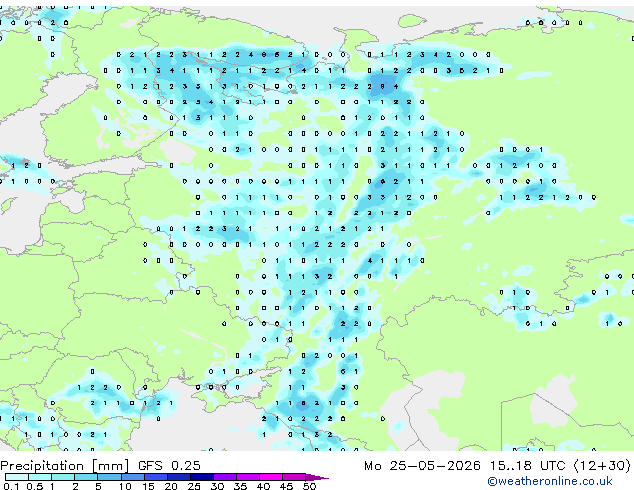Click the '25' legend scale label
Image resolution: width=634 pixels, height=490 pixels.
(194, 486)
